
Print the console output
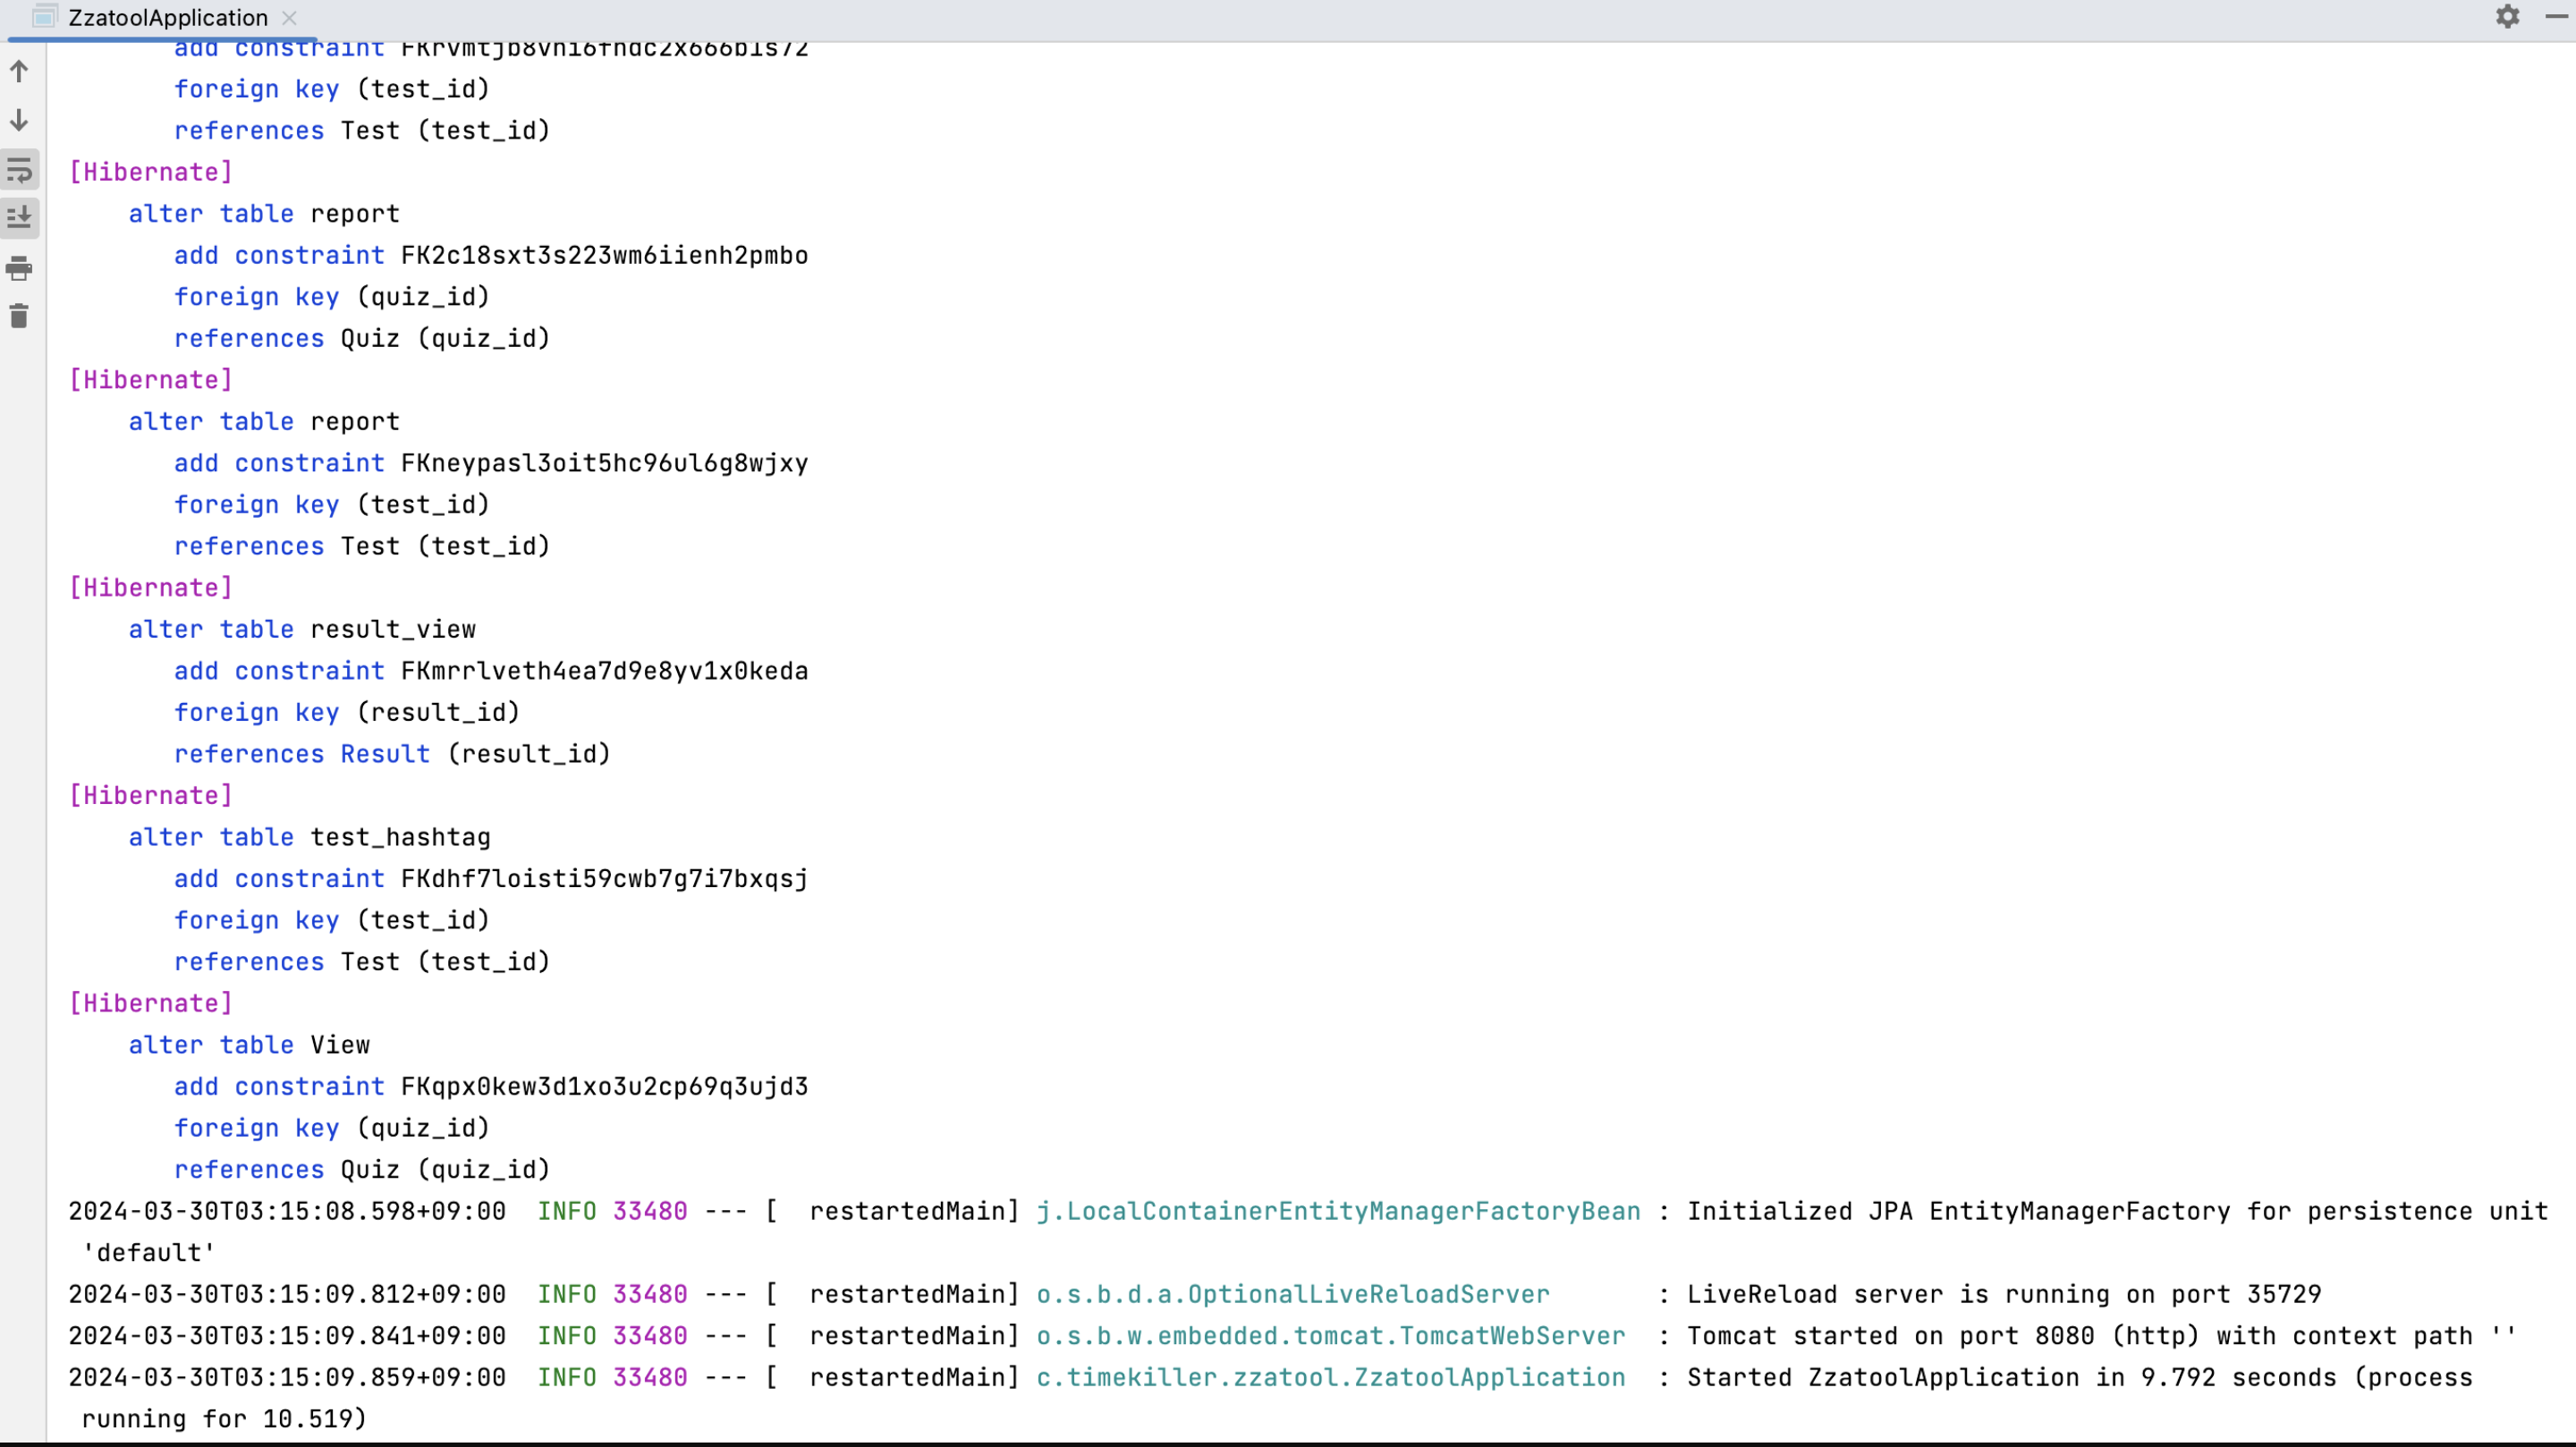tap(19, 268)
